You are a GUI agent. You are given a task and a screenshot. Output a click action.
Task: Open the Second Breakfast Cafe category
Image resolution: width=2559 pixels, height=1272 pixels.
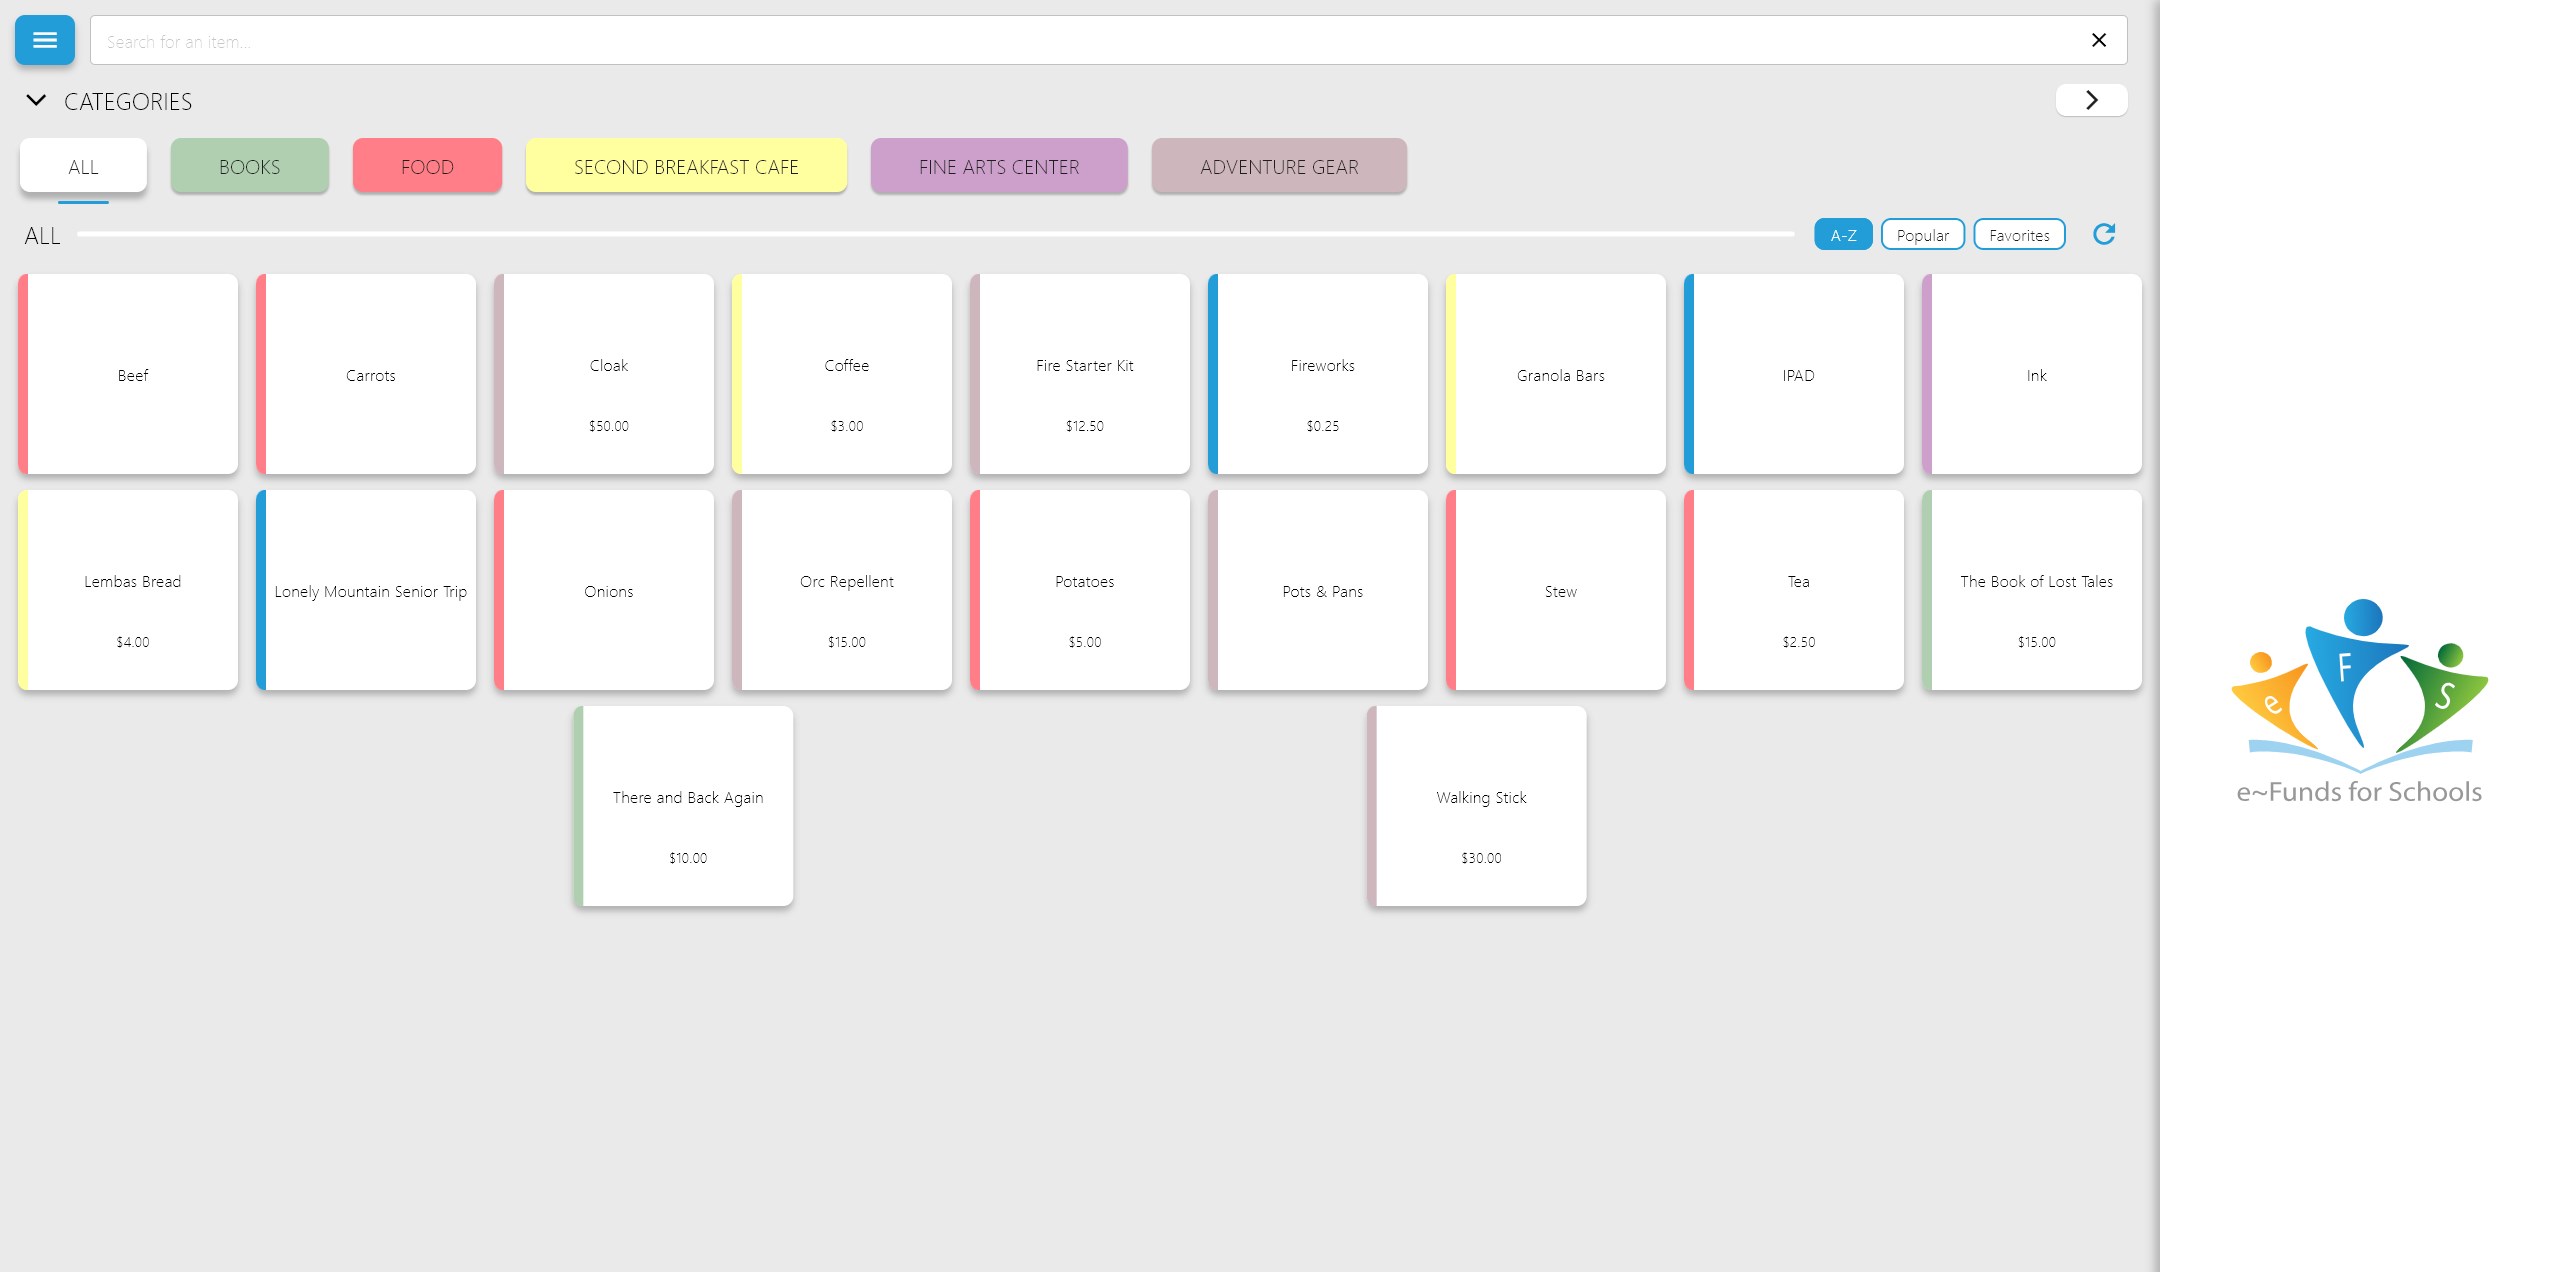coord(686,167)
